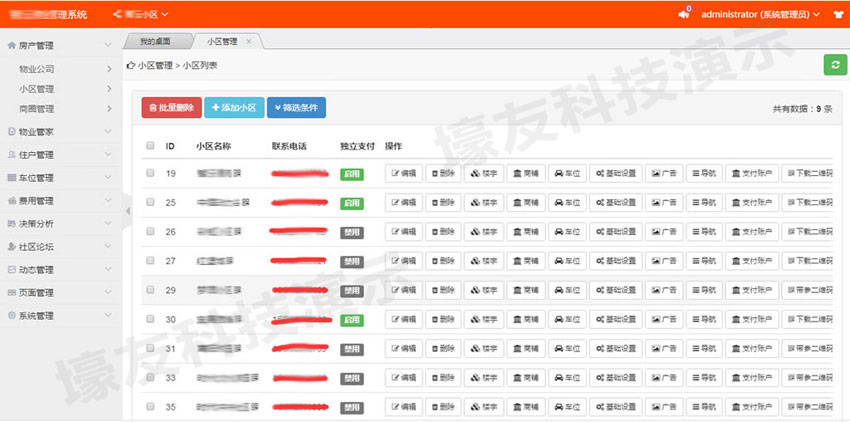Open 基础设置 for the ID 30 row

(616, 319)
